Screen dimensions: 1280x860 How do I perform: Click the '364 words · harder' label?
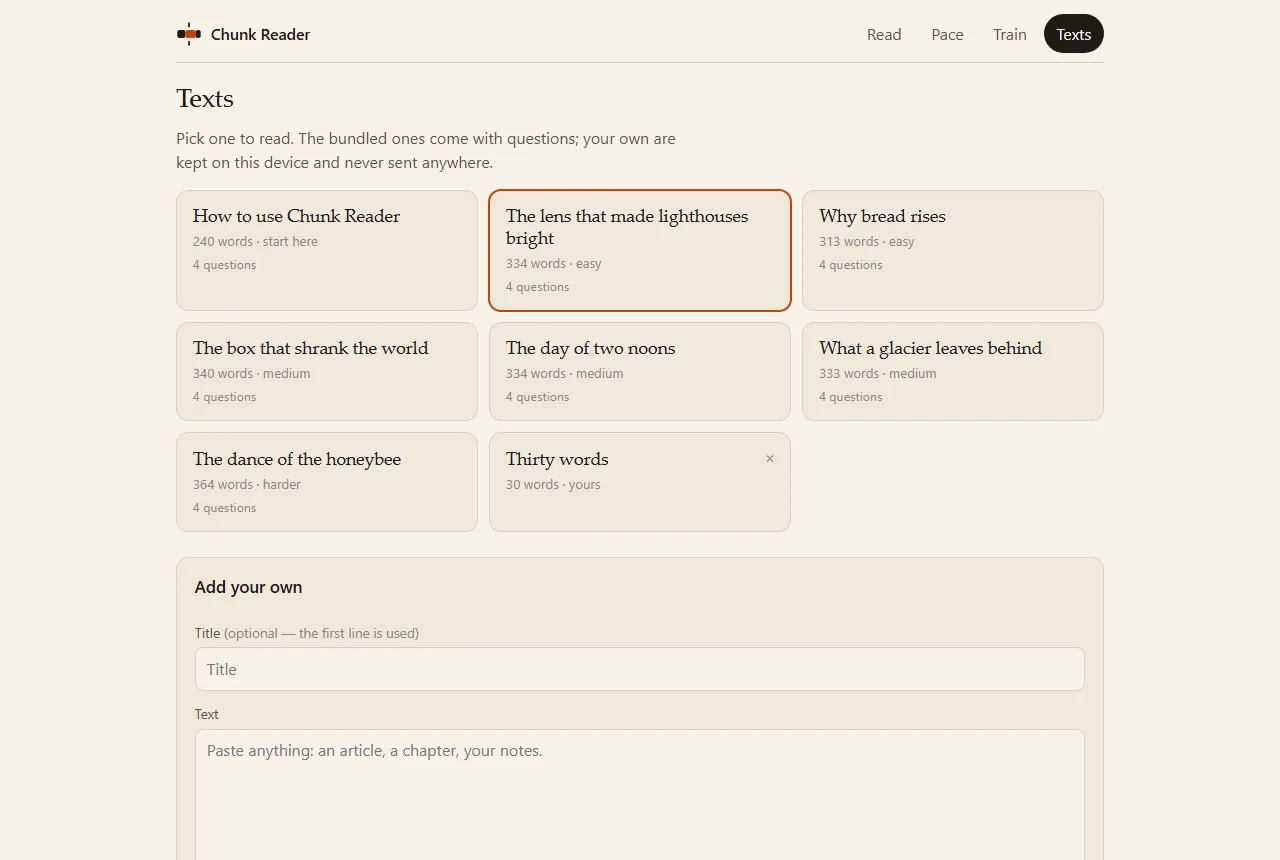point(247,485)
